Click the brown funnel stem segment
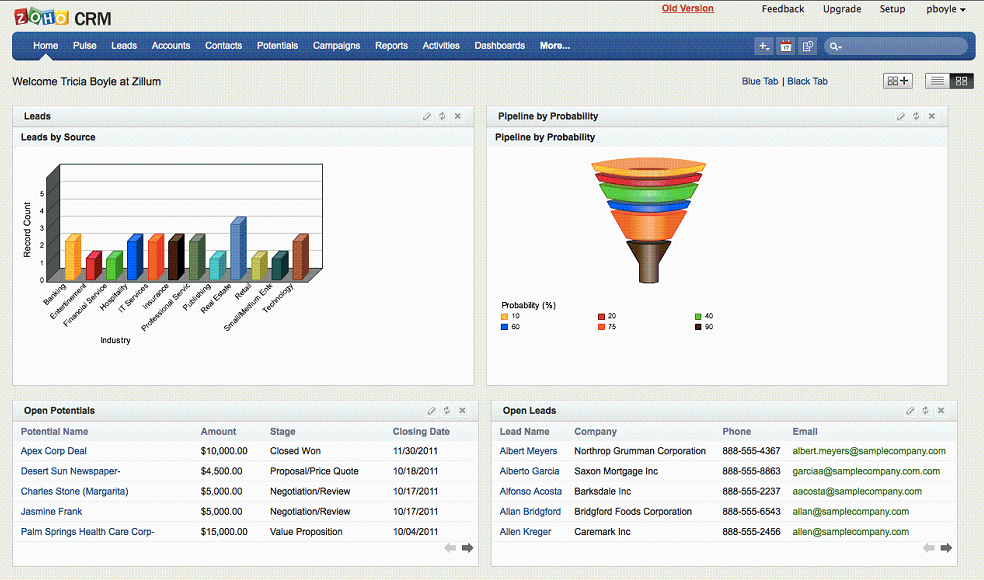 [x=649, y=261]
